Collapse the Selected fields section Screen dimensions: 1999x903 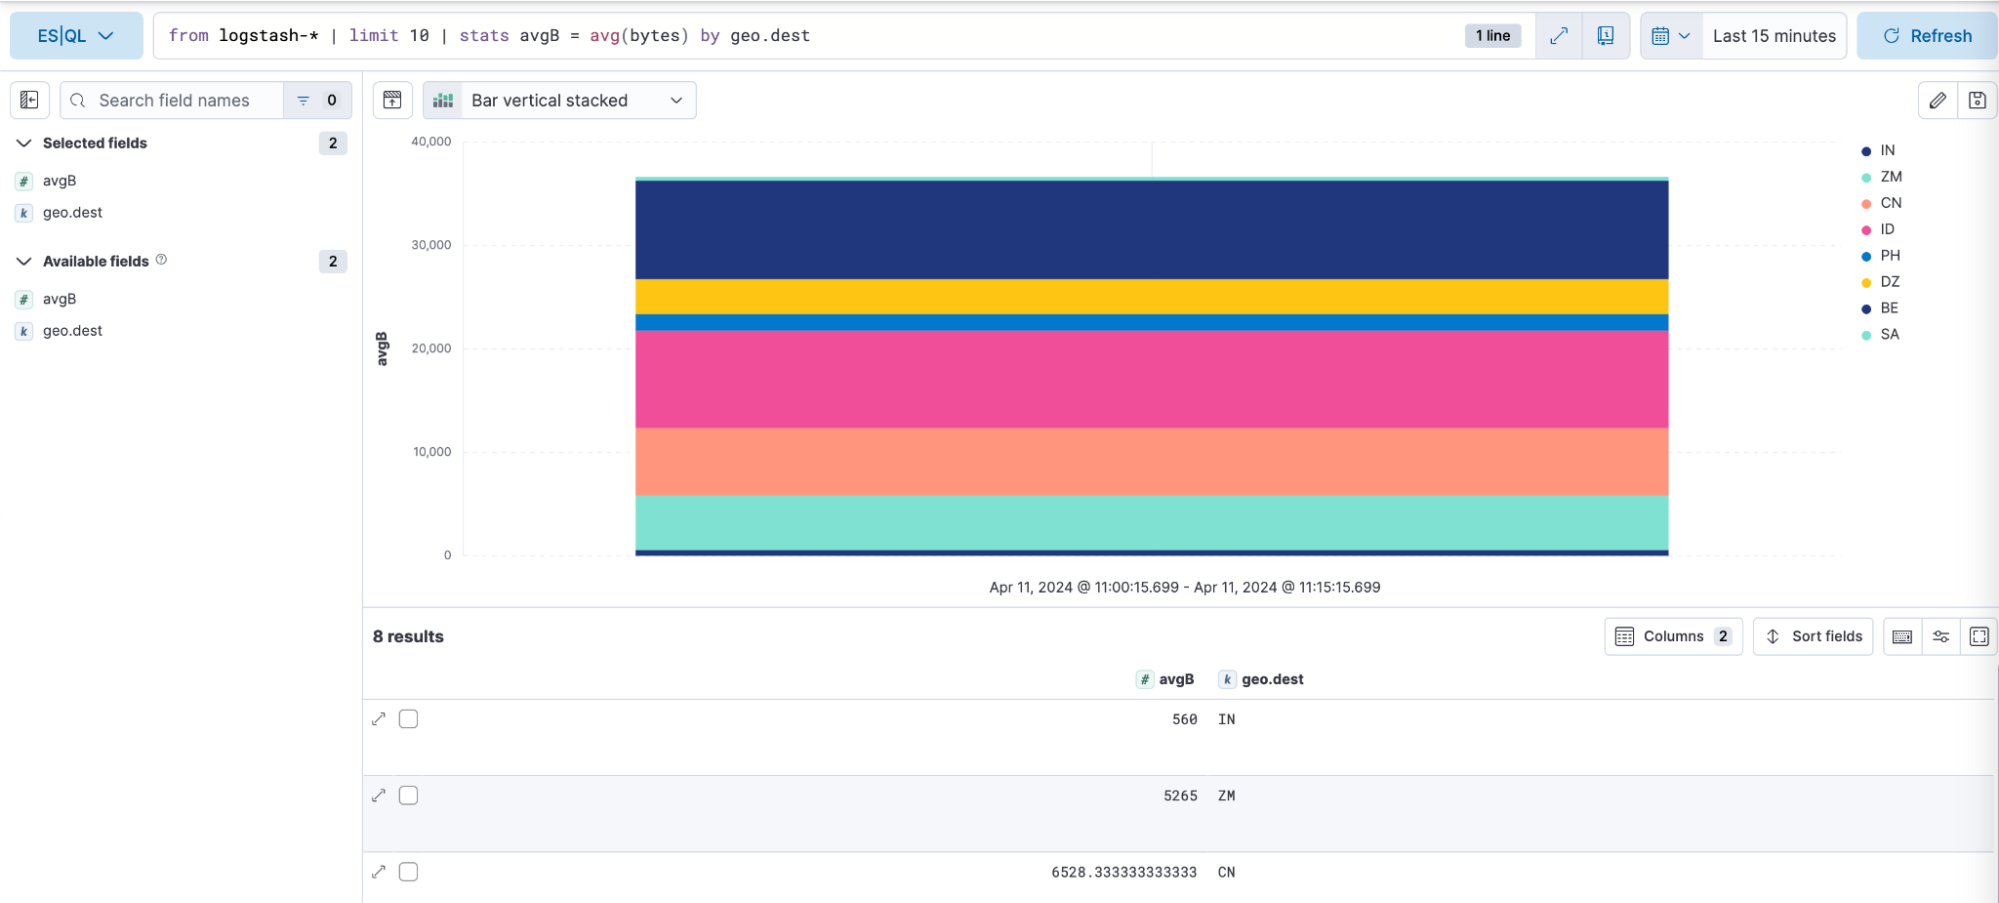[x=23, y=143]
